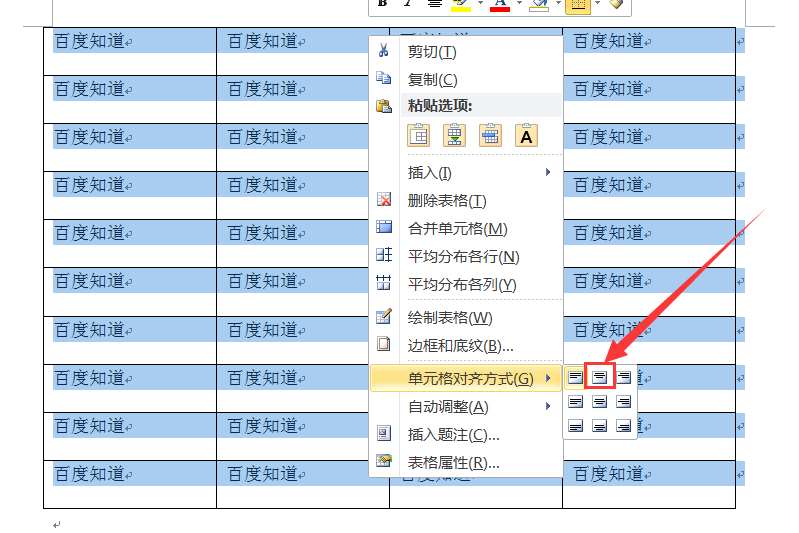Open highlight color dropdown arrow

click(x=480, y=4)
